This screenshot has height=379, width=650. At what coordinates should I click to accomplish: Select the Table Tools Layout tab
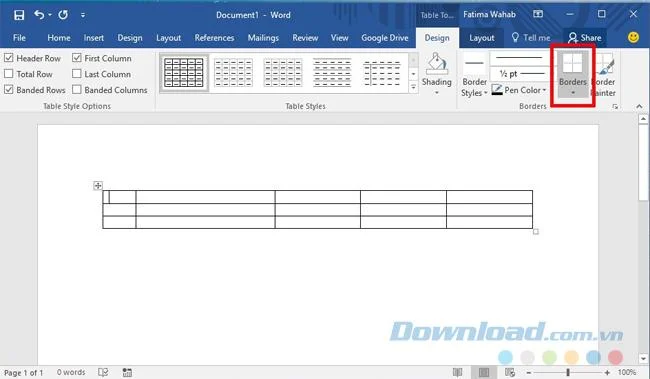tap(482, 38)
